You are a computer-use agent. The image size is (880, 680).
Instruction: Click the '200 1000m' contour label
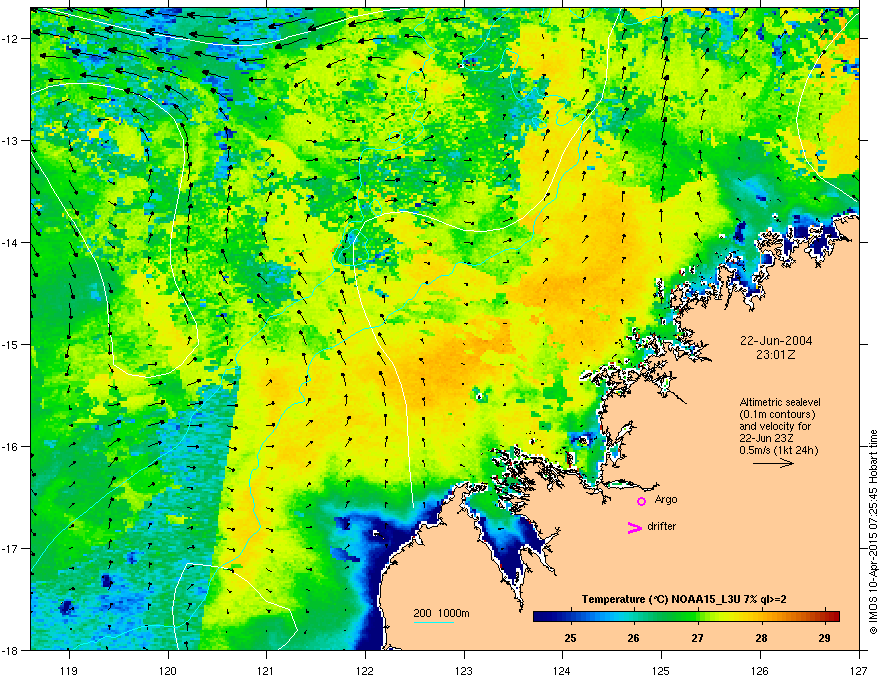[x=441, y=613]
